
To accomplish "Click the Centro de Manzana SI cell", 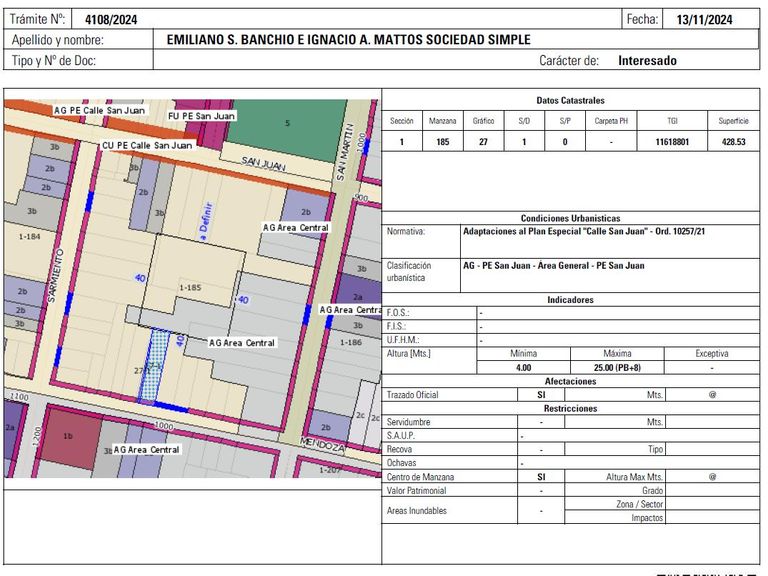I will click(x=541, y=477).
